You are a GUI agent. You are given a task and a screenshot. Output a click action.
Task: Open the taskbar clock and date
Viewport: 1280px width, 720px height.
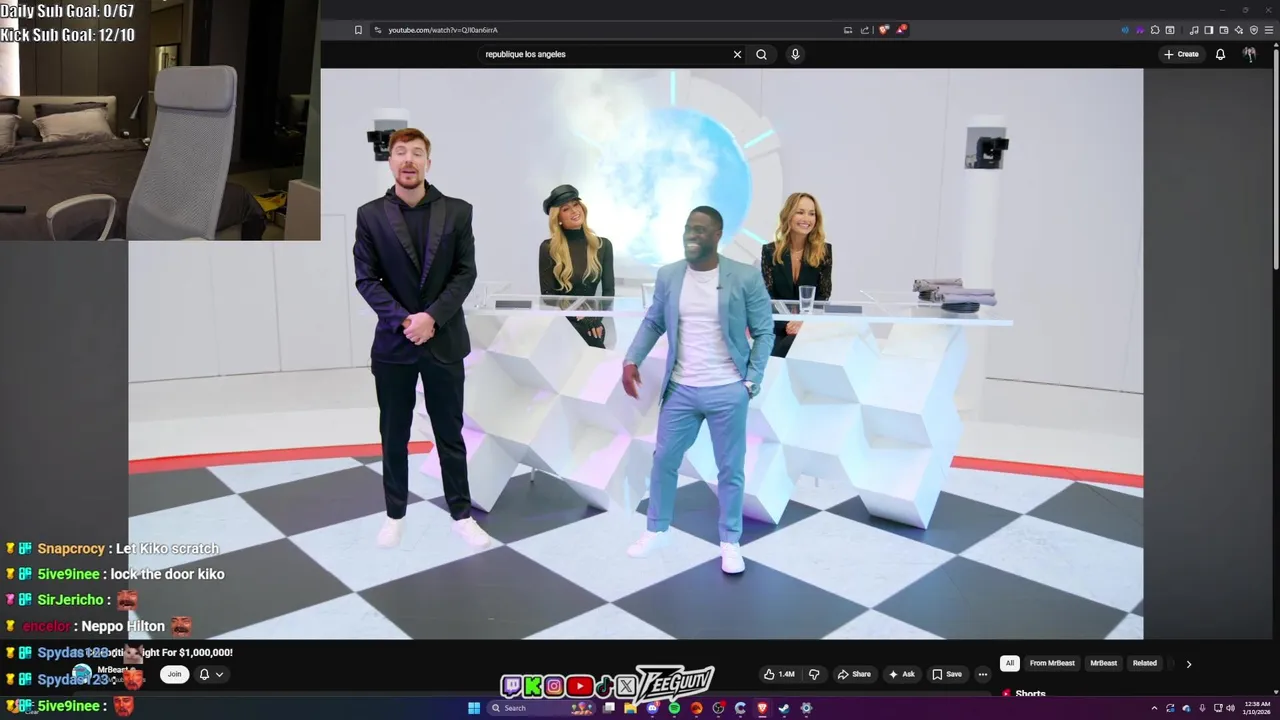[x=1258, y=708]
